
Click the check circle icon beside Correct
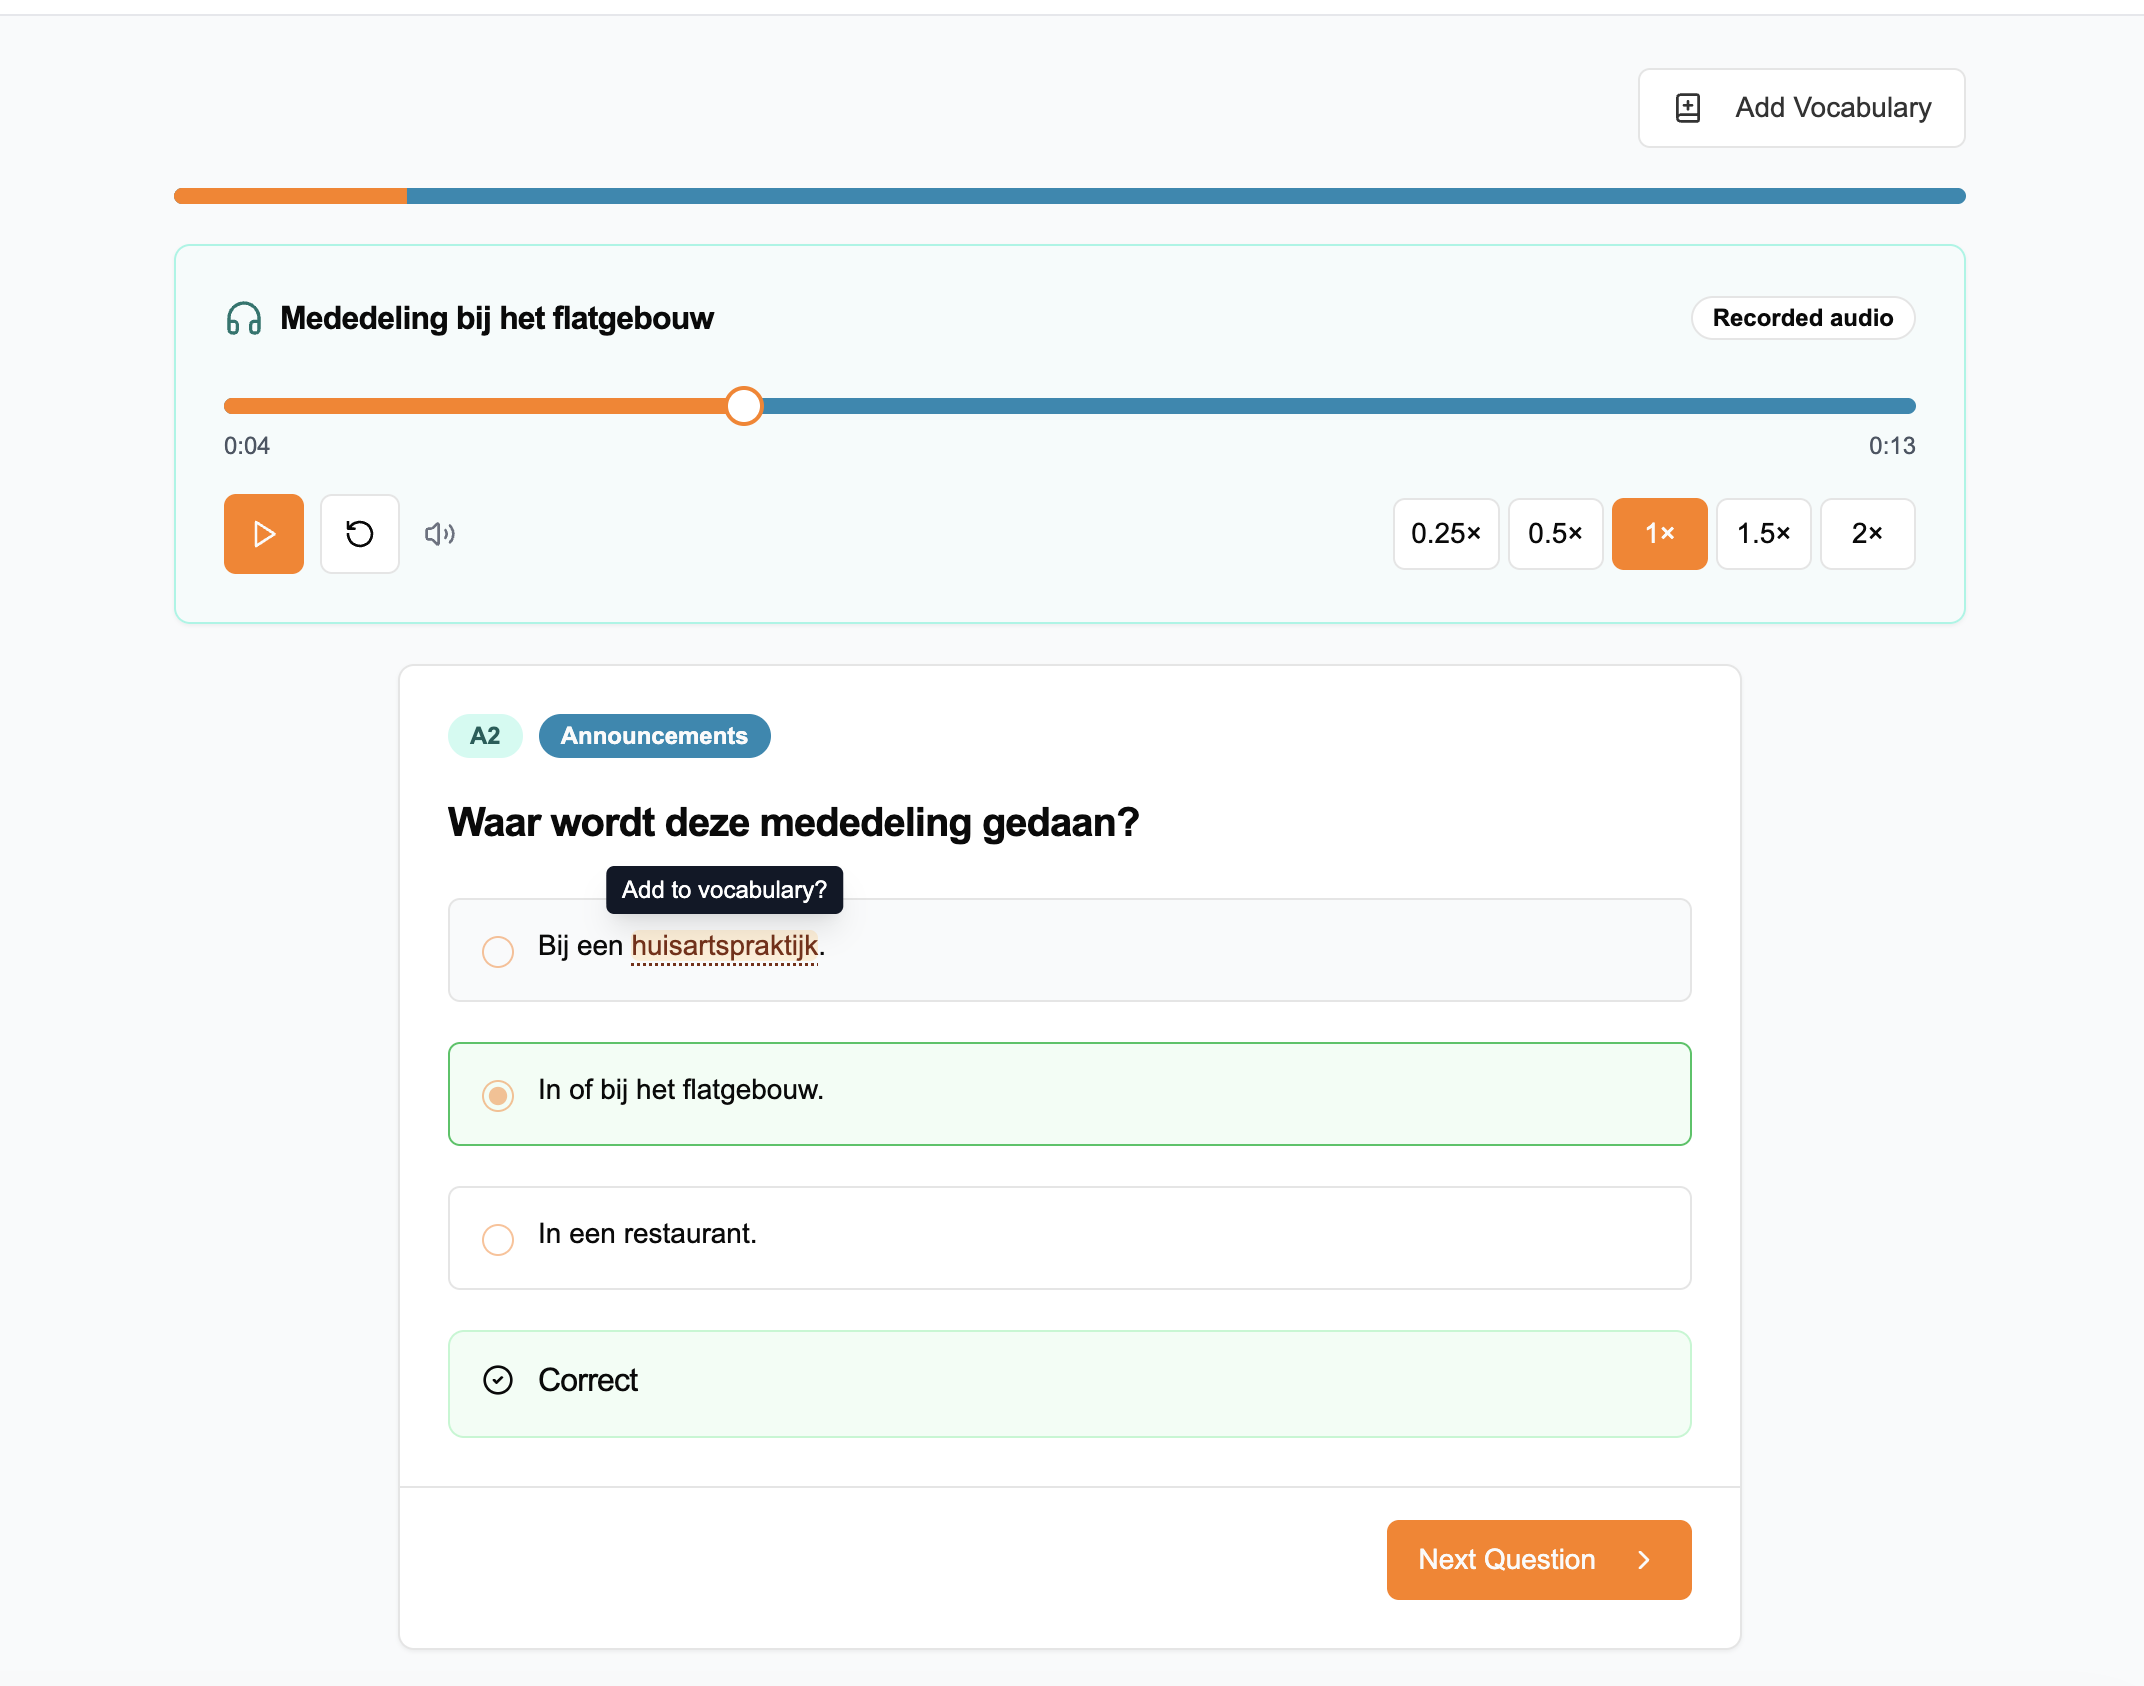point(498,1380)
